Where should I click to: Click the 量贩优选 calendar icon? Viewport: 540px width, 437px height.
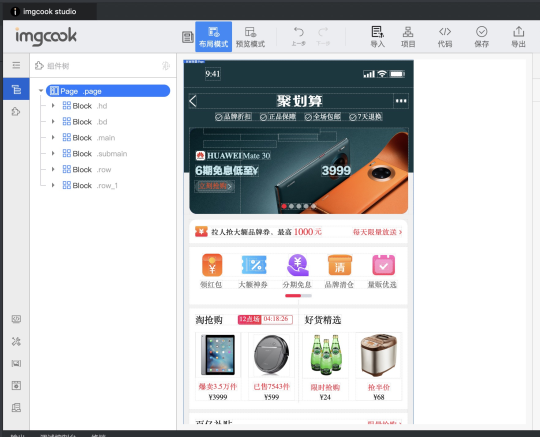(x=383, y=265)
